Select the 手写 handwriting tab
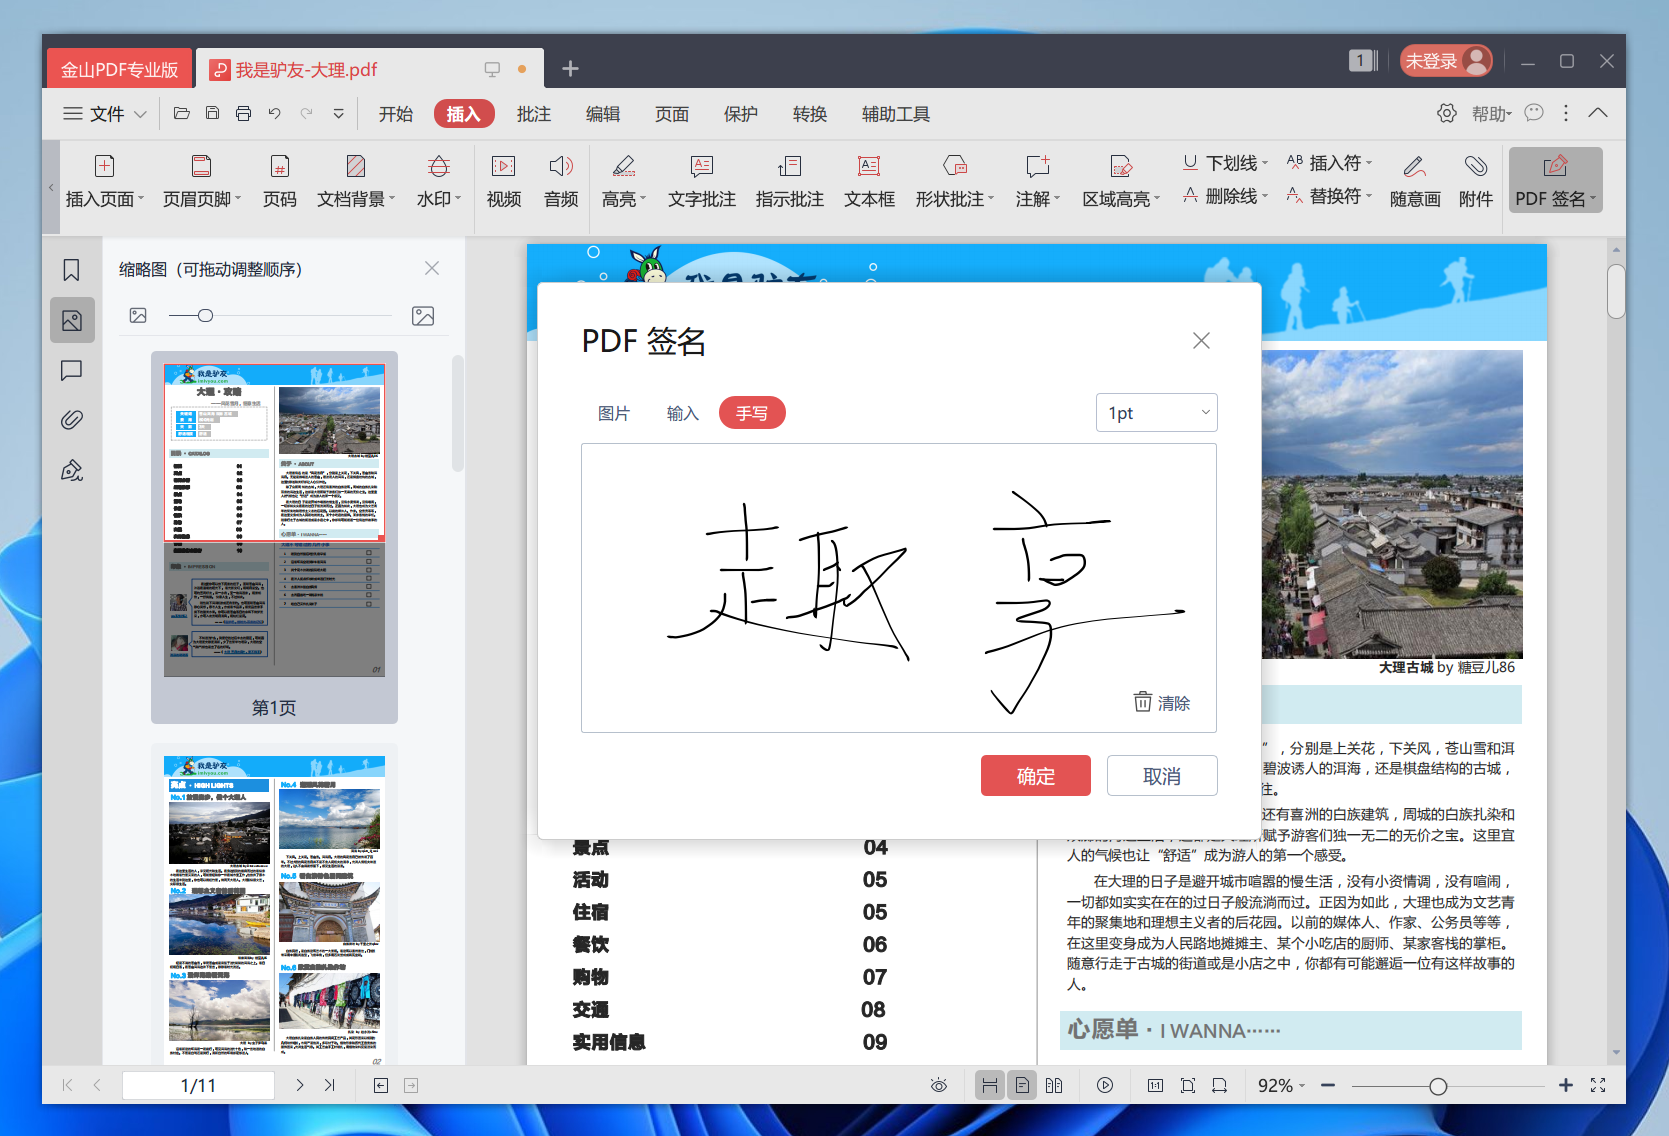 point(752,413)
